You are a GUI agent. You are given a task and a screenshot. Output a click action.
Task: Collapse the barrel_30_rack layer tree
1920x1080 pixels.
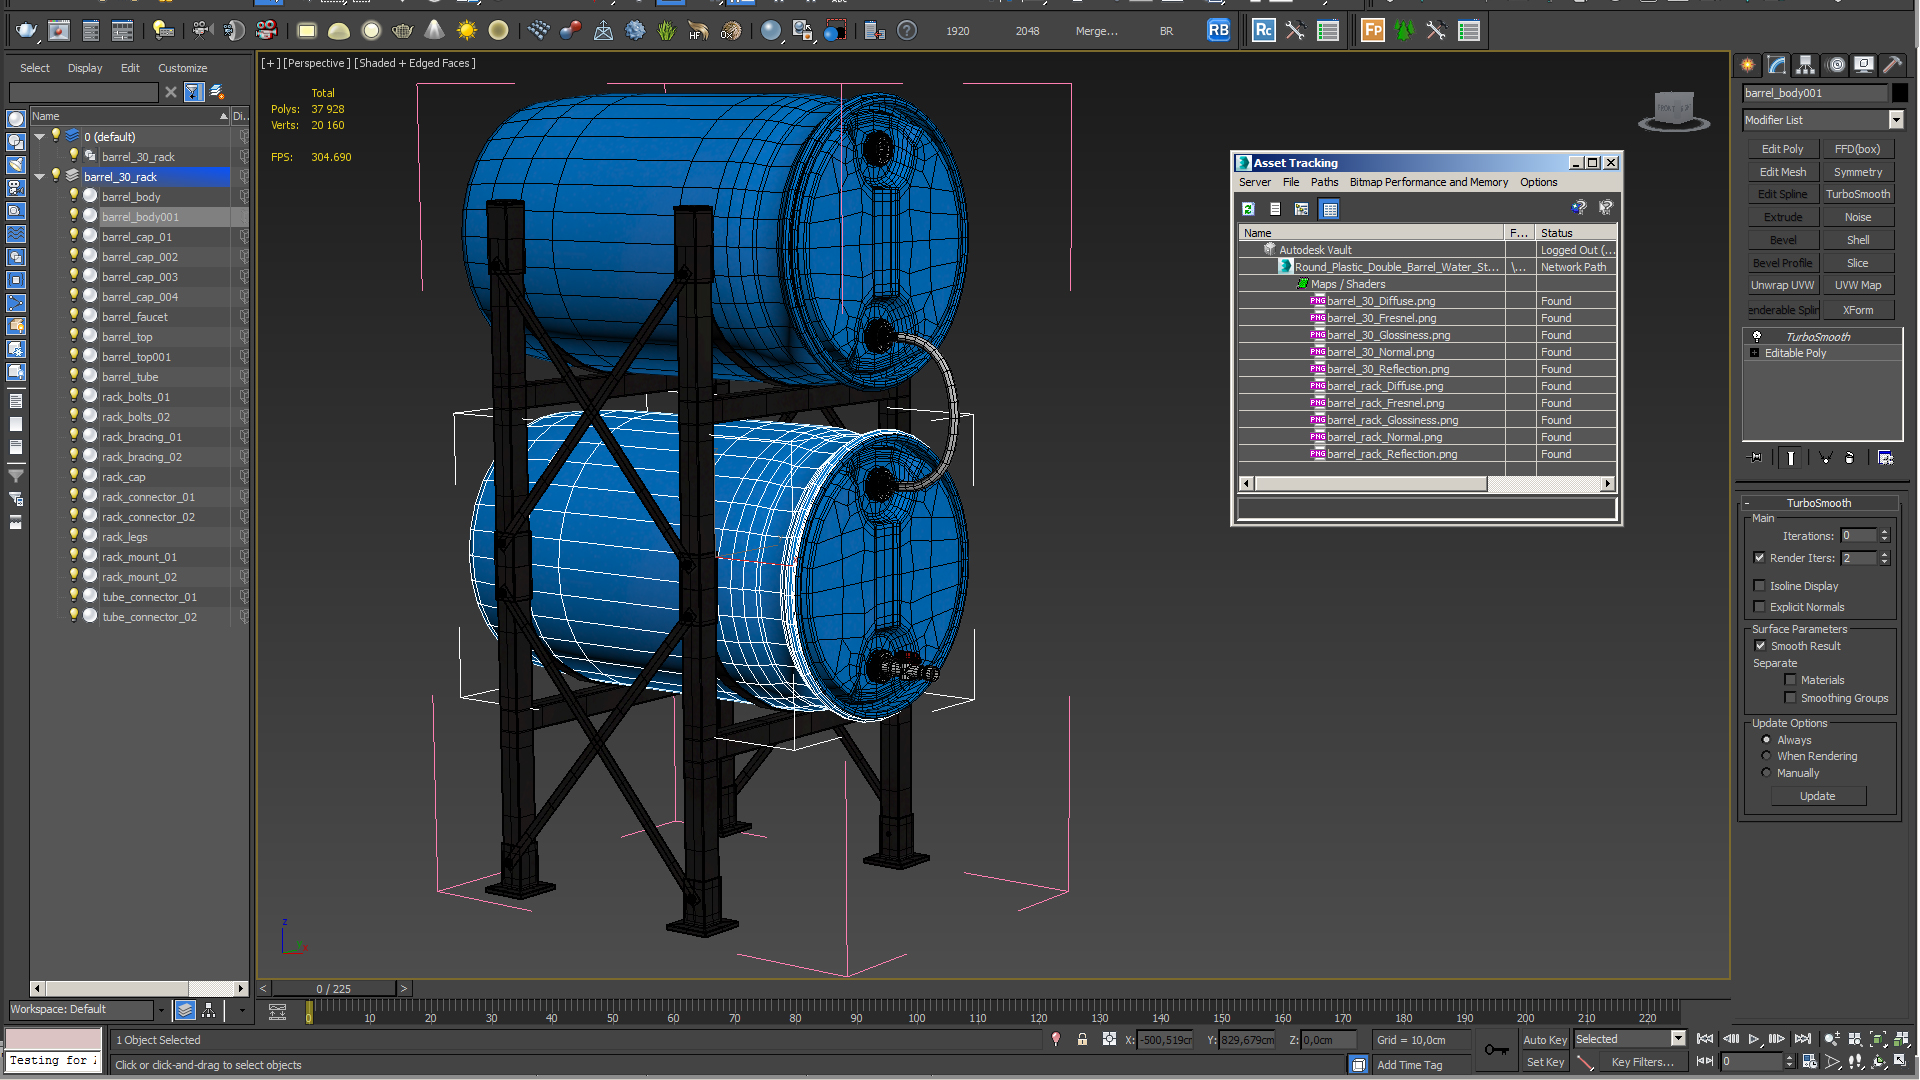40,176
